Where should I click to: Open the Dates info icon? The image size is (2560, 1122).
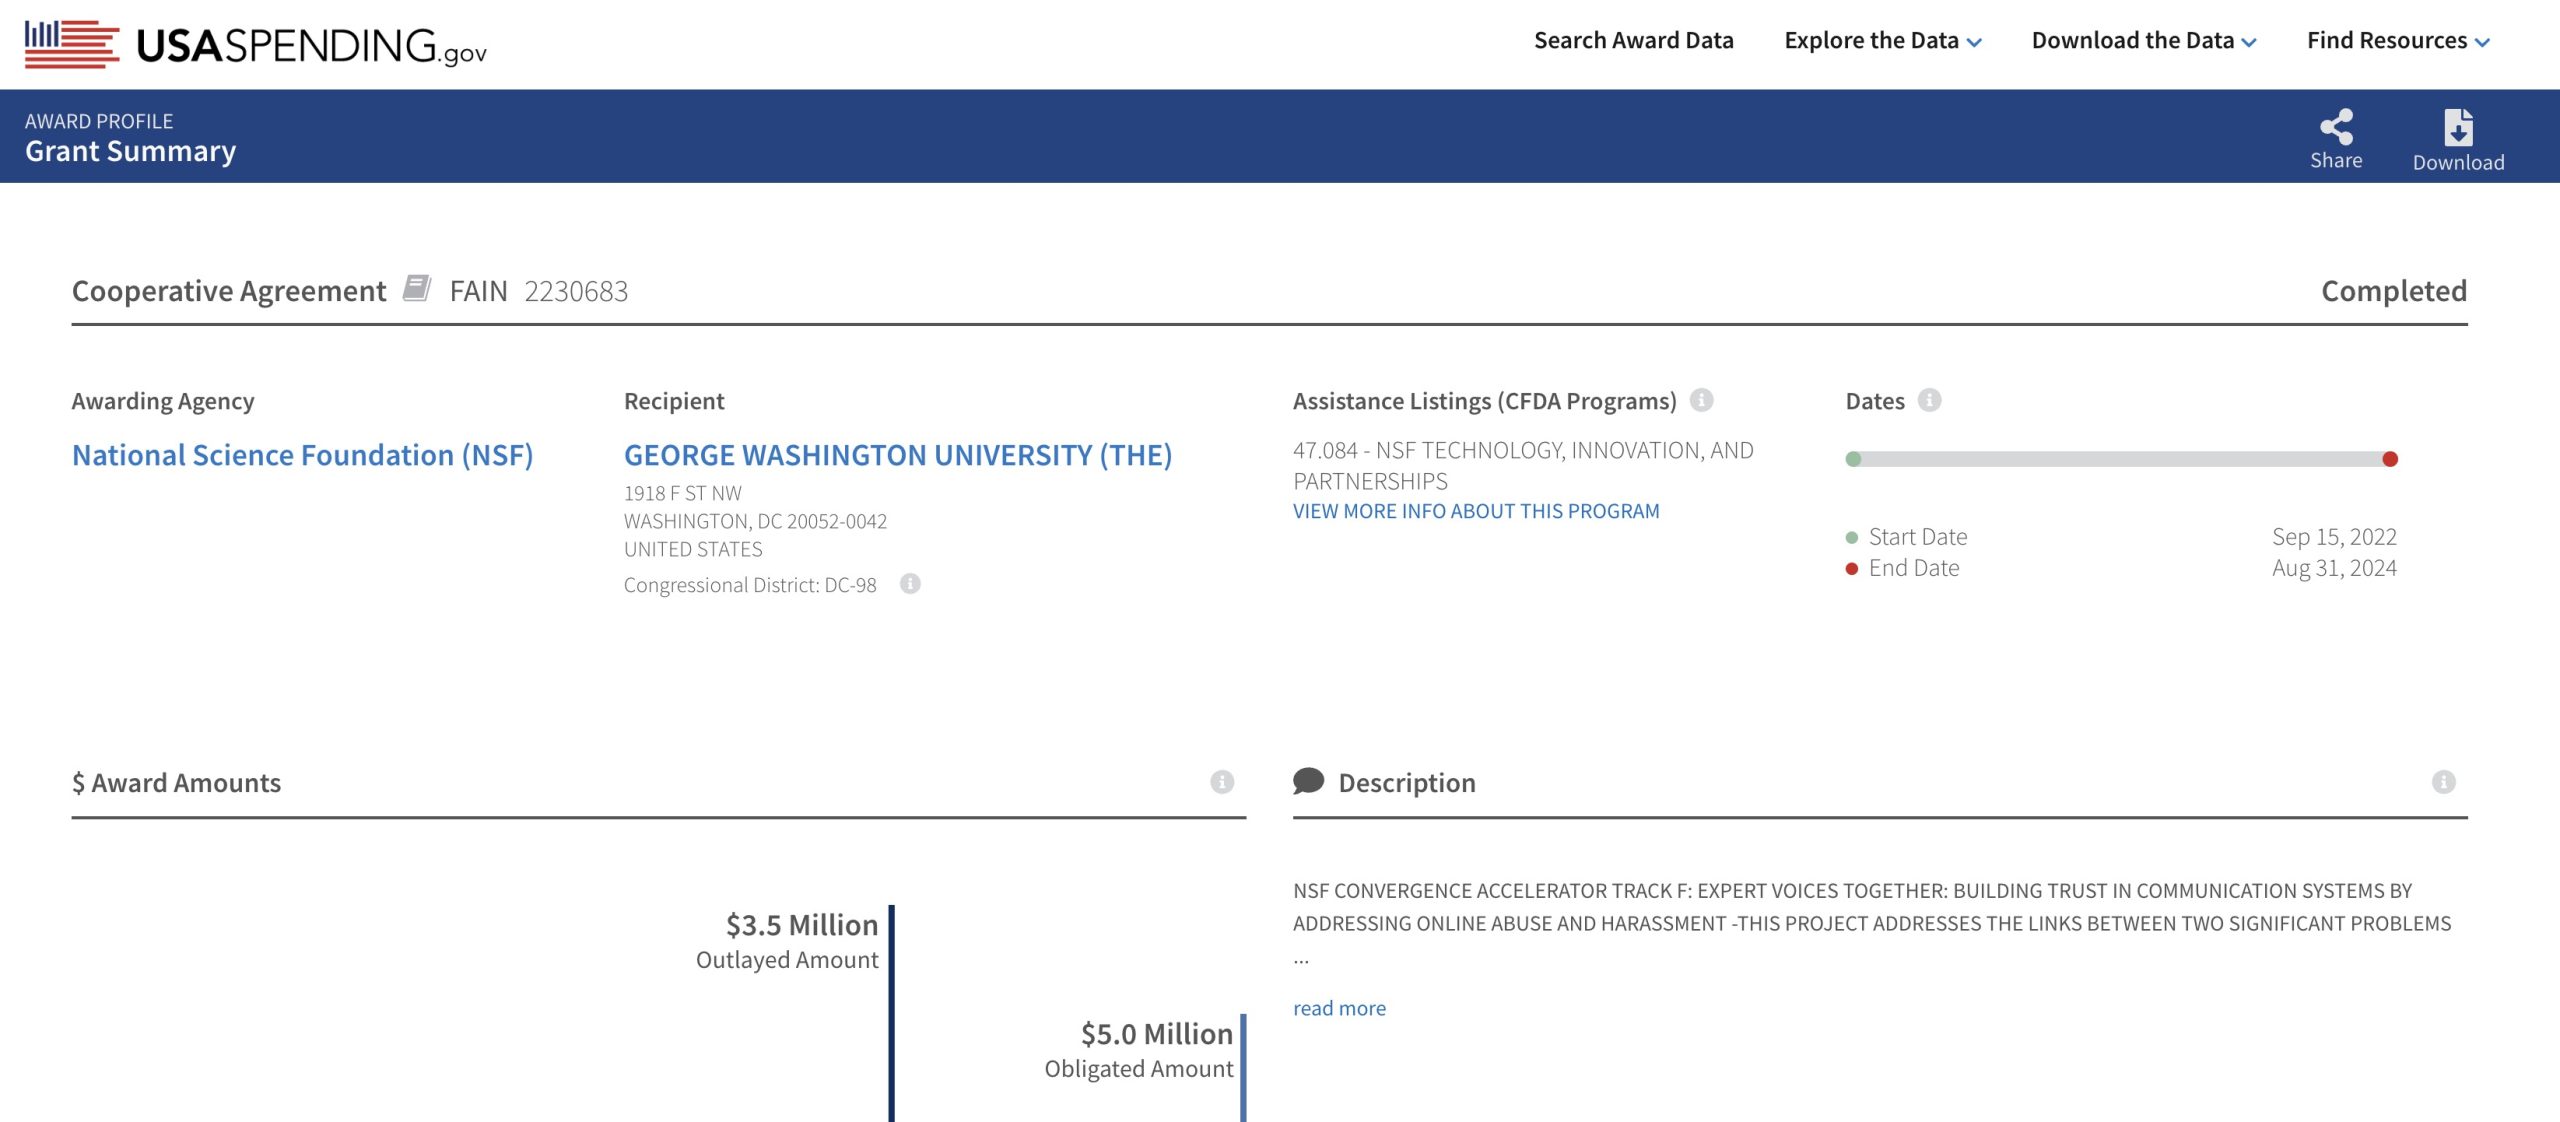pos(1929,400)
